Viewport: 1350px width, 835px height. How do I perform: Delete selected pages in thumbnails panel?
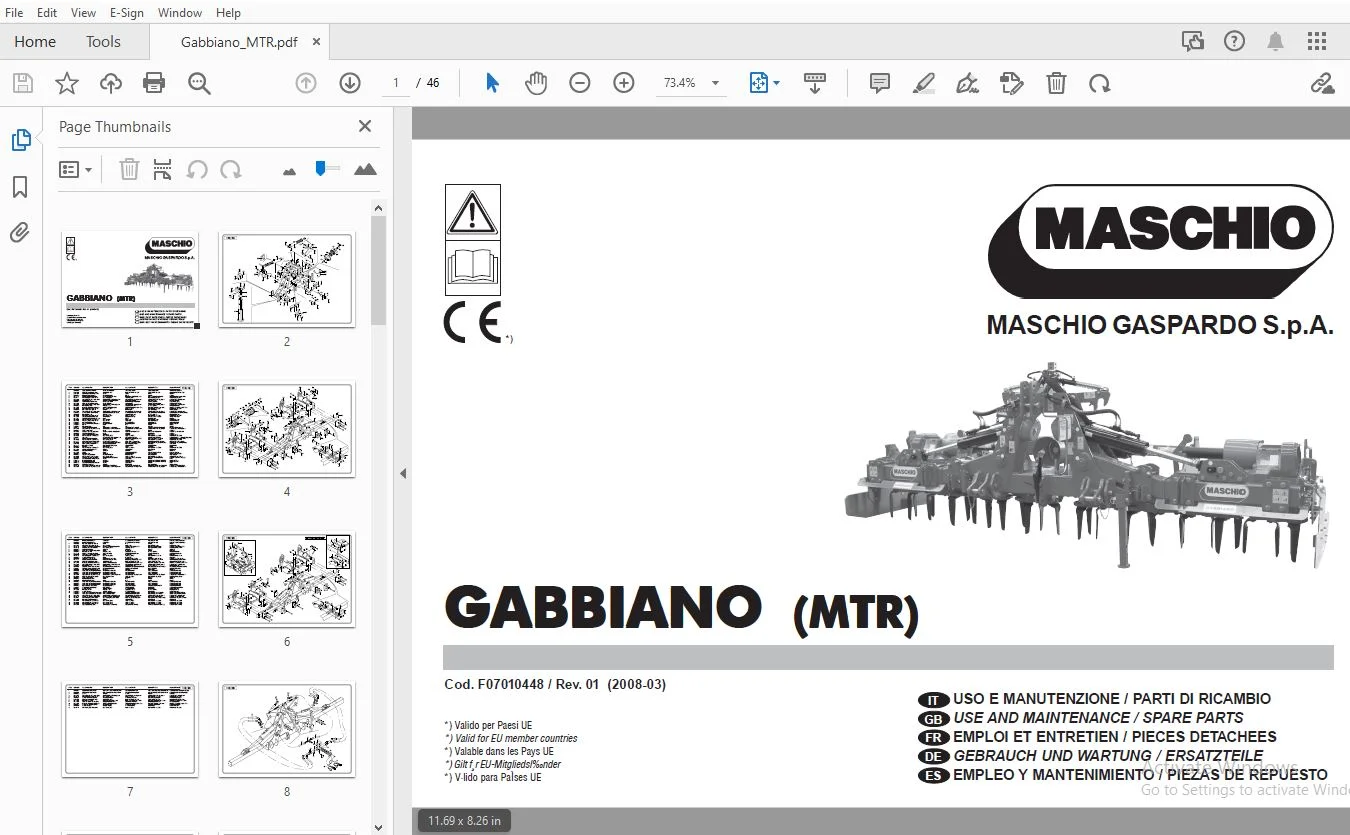point(129,169)
